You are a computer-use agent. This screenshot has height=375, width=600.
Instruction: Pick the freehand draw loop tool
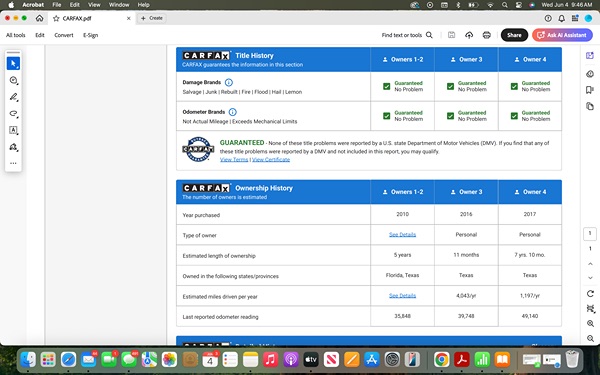click(13, 114)
